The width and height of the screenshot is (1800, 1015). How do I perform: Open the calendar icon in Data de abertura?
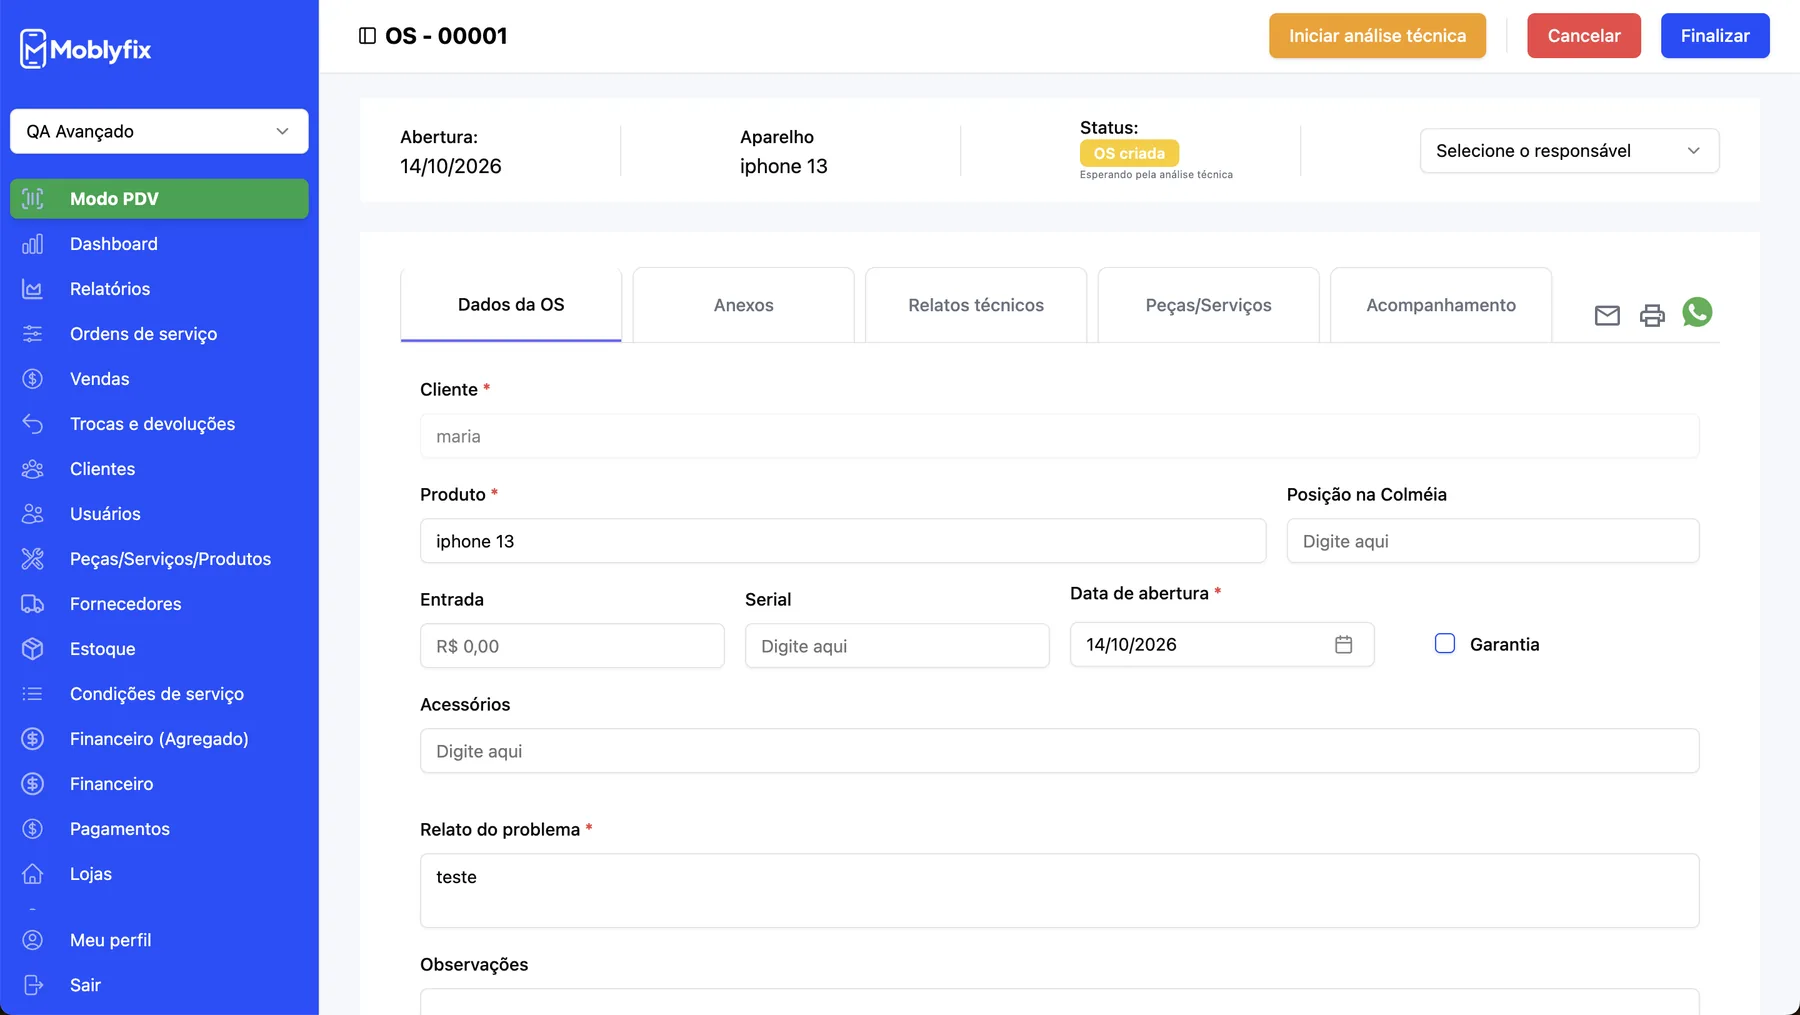click(1343, 645)
